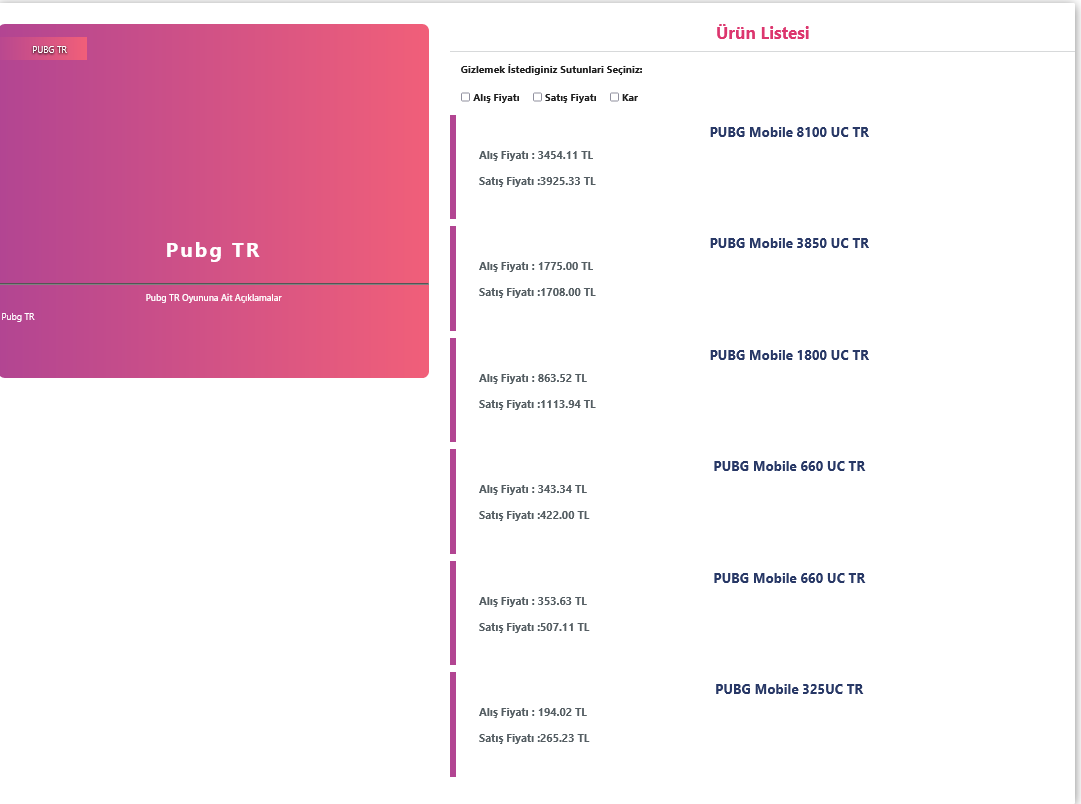Click the 422.00 TL sale price

[x=564, y=515]
